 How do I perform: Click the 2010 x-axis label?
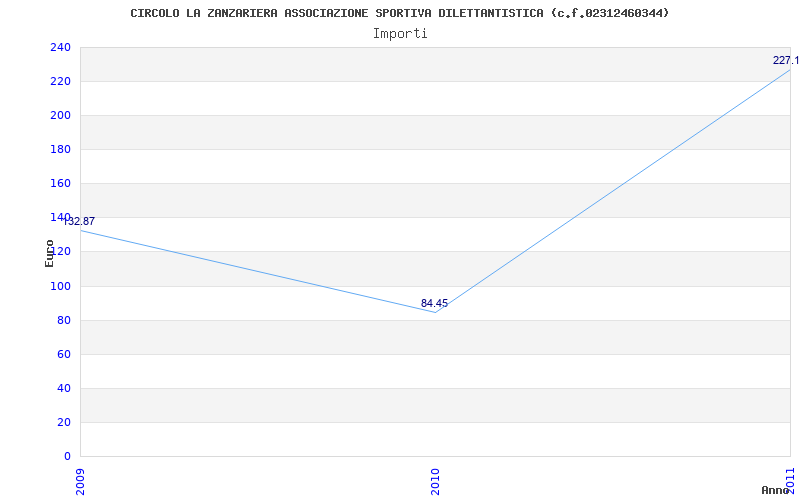click(435, 482)
